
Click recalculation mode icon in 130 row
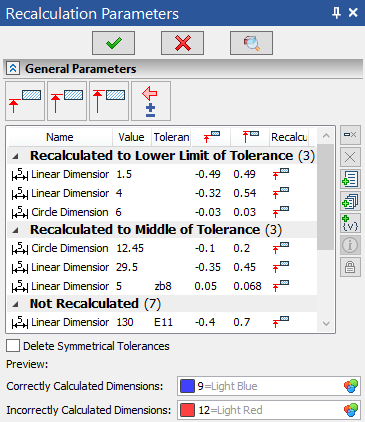pos(281,322)
